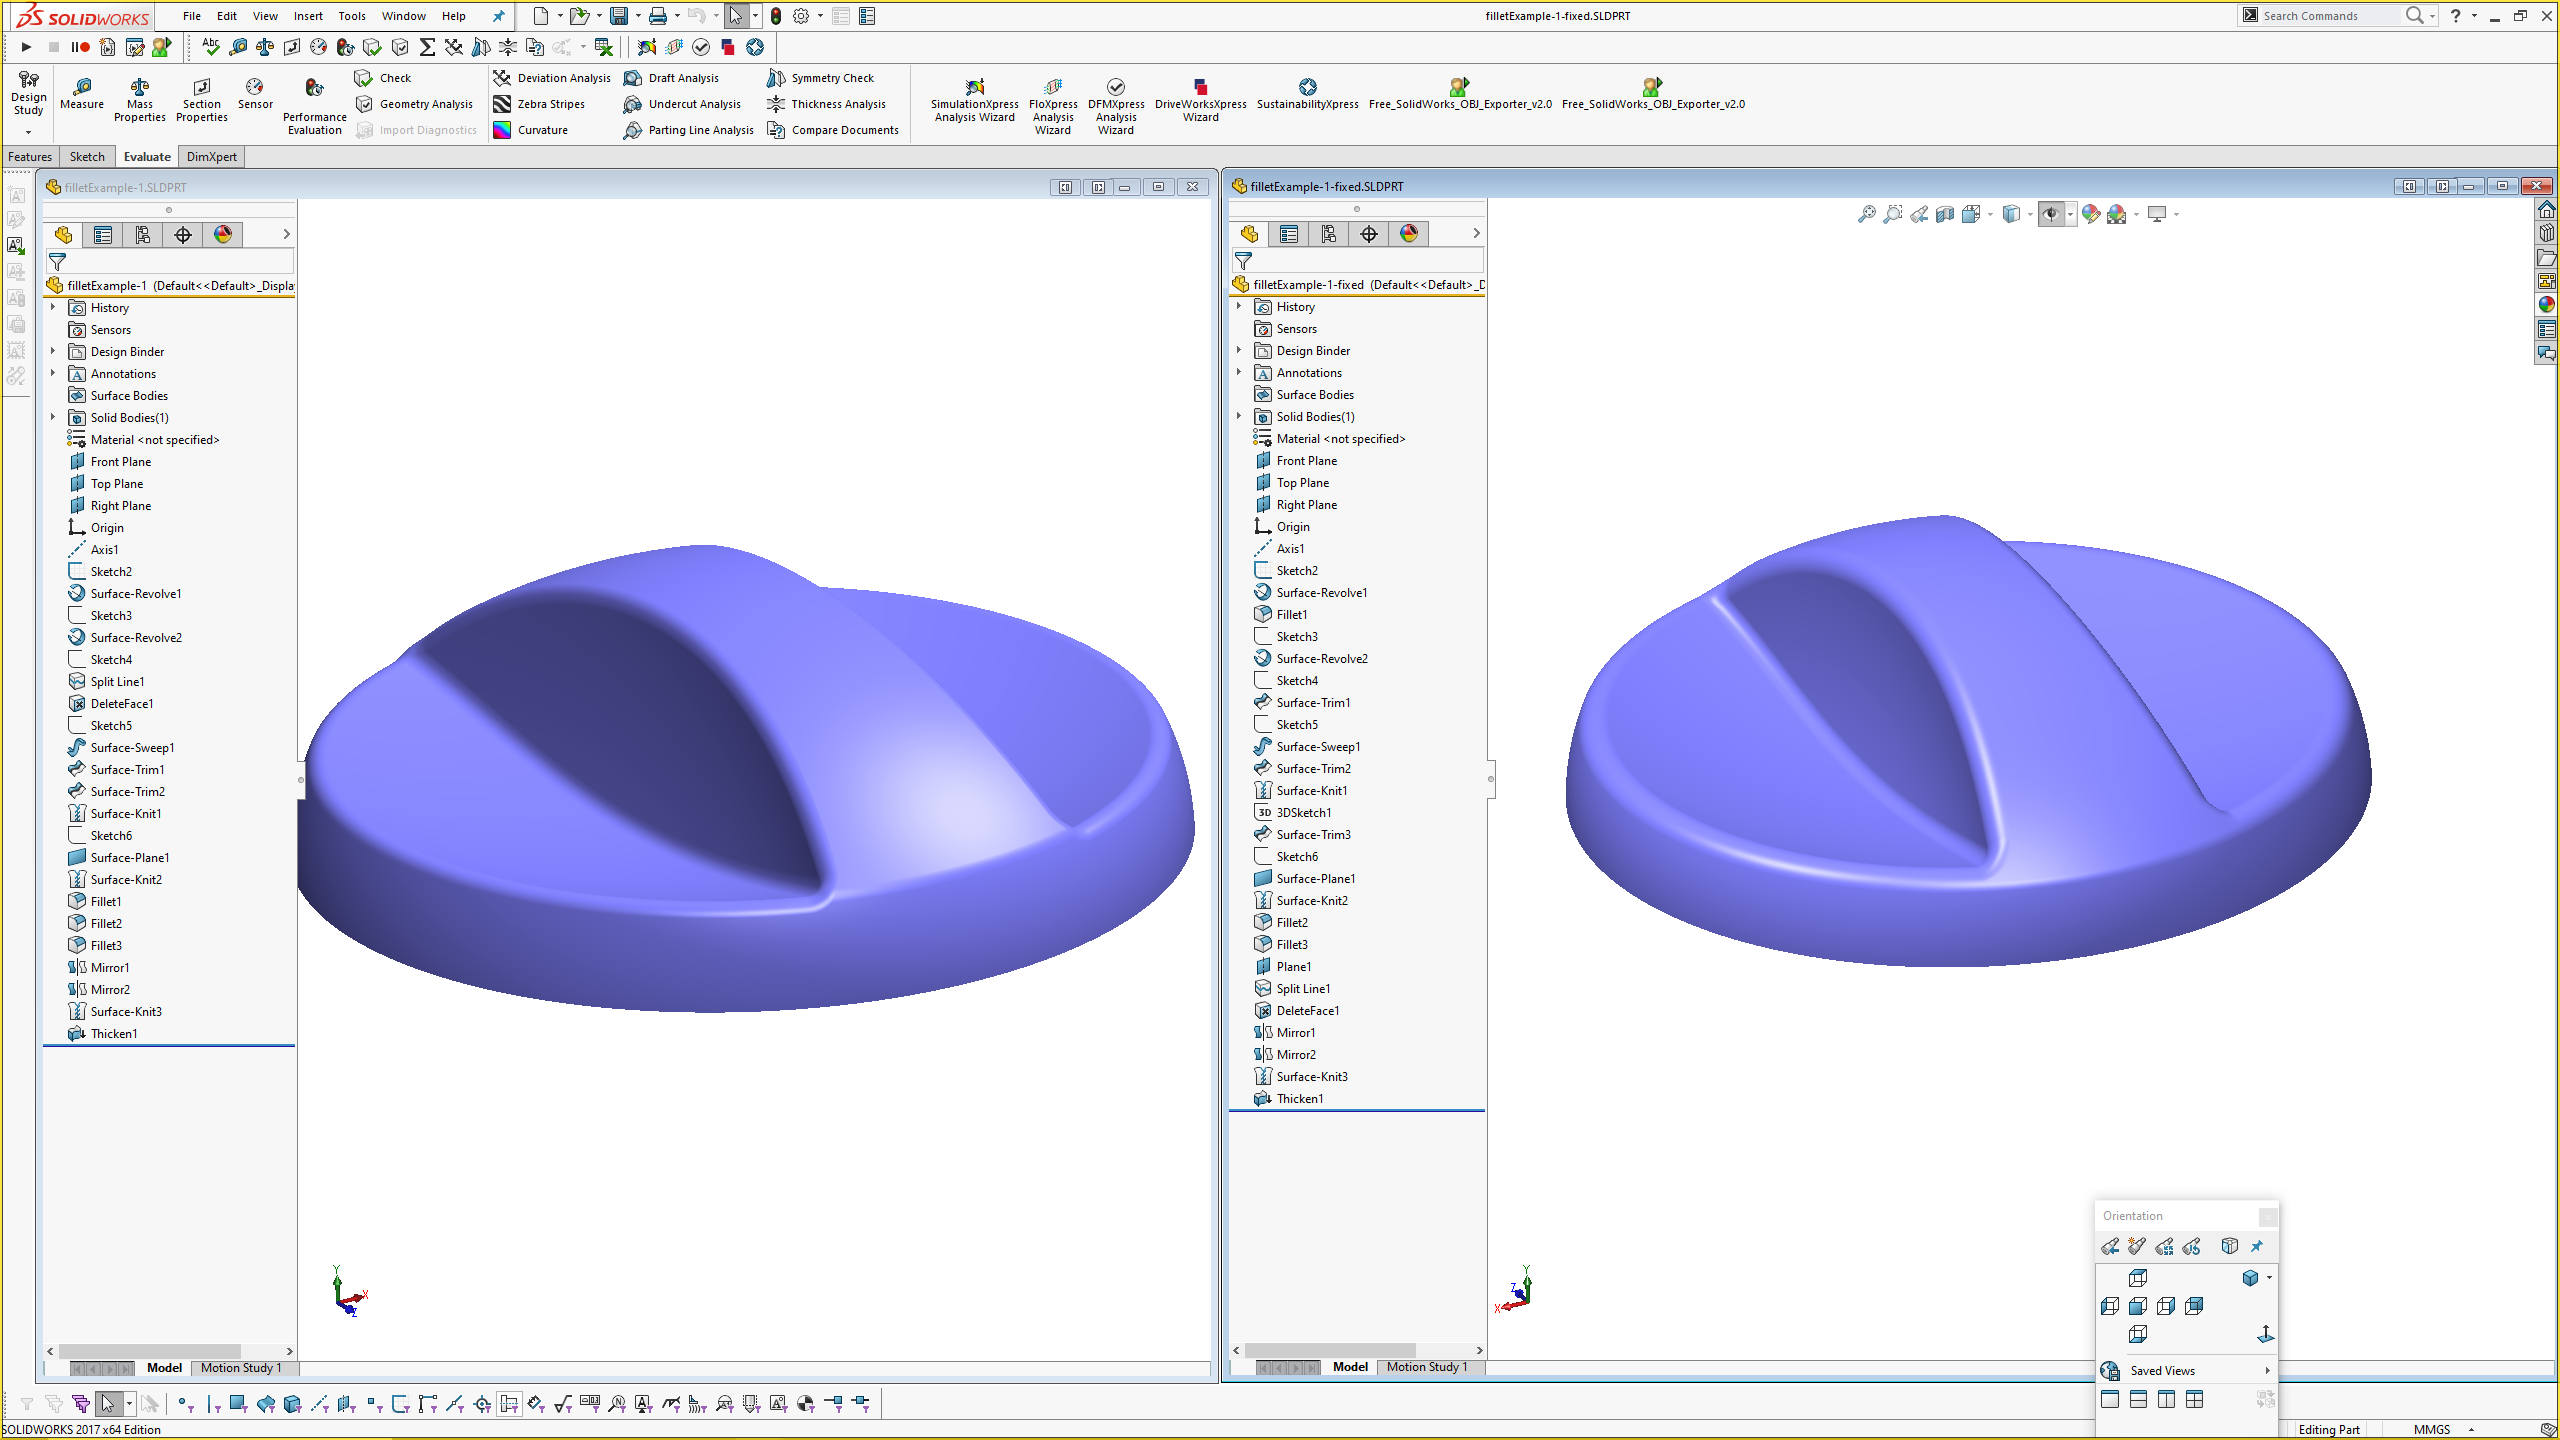Select the Features tab in left panel
This screenshot has height=1440, width=2560.
pyautogui.click(x=30, y=156)
